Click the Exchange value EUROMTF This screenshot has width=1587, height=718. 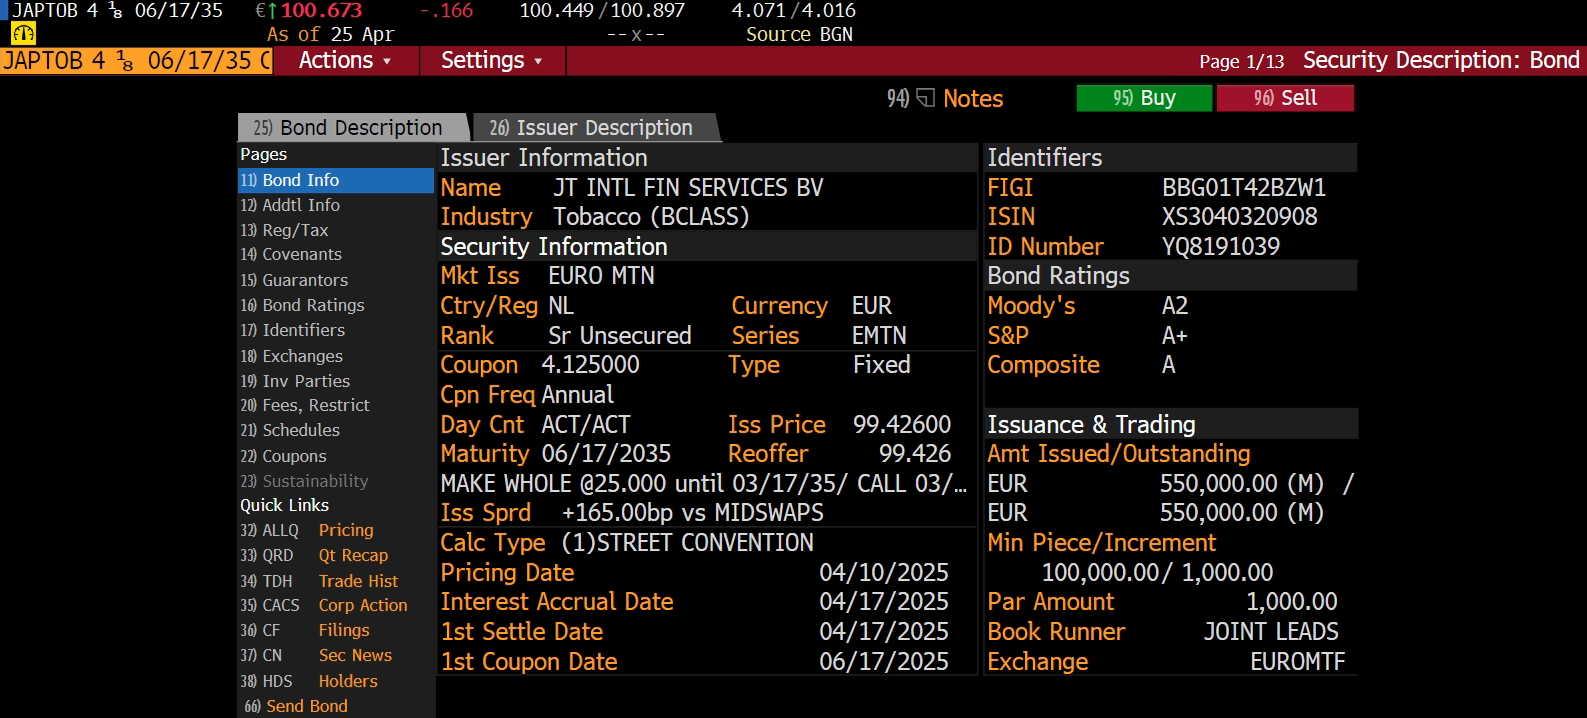1297,662
